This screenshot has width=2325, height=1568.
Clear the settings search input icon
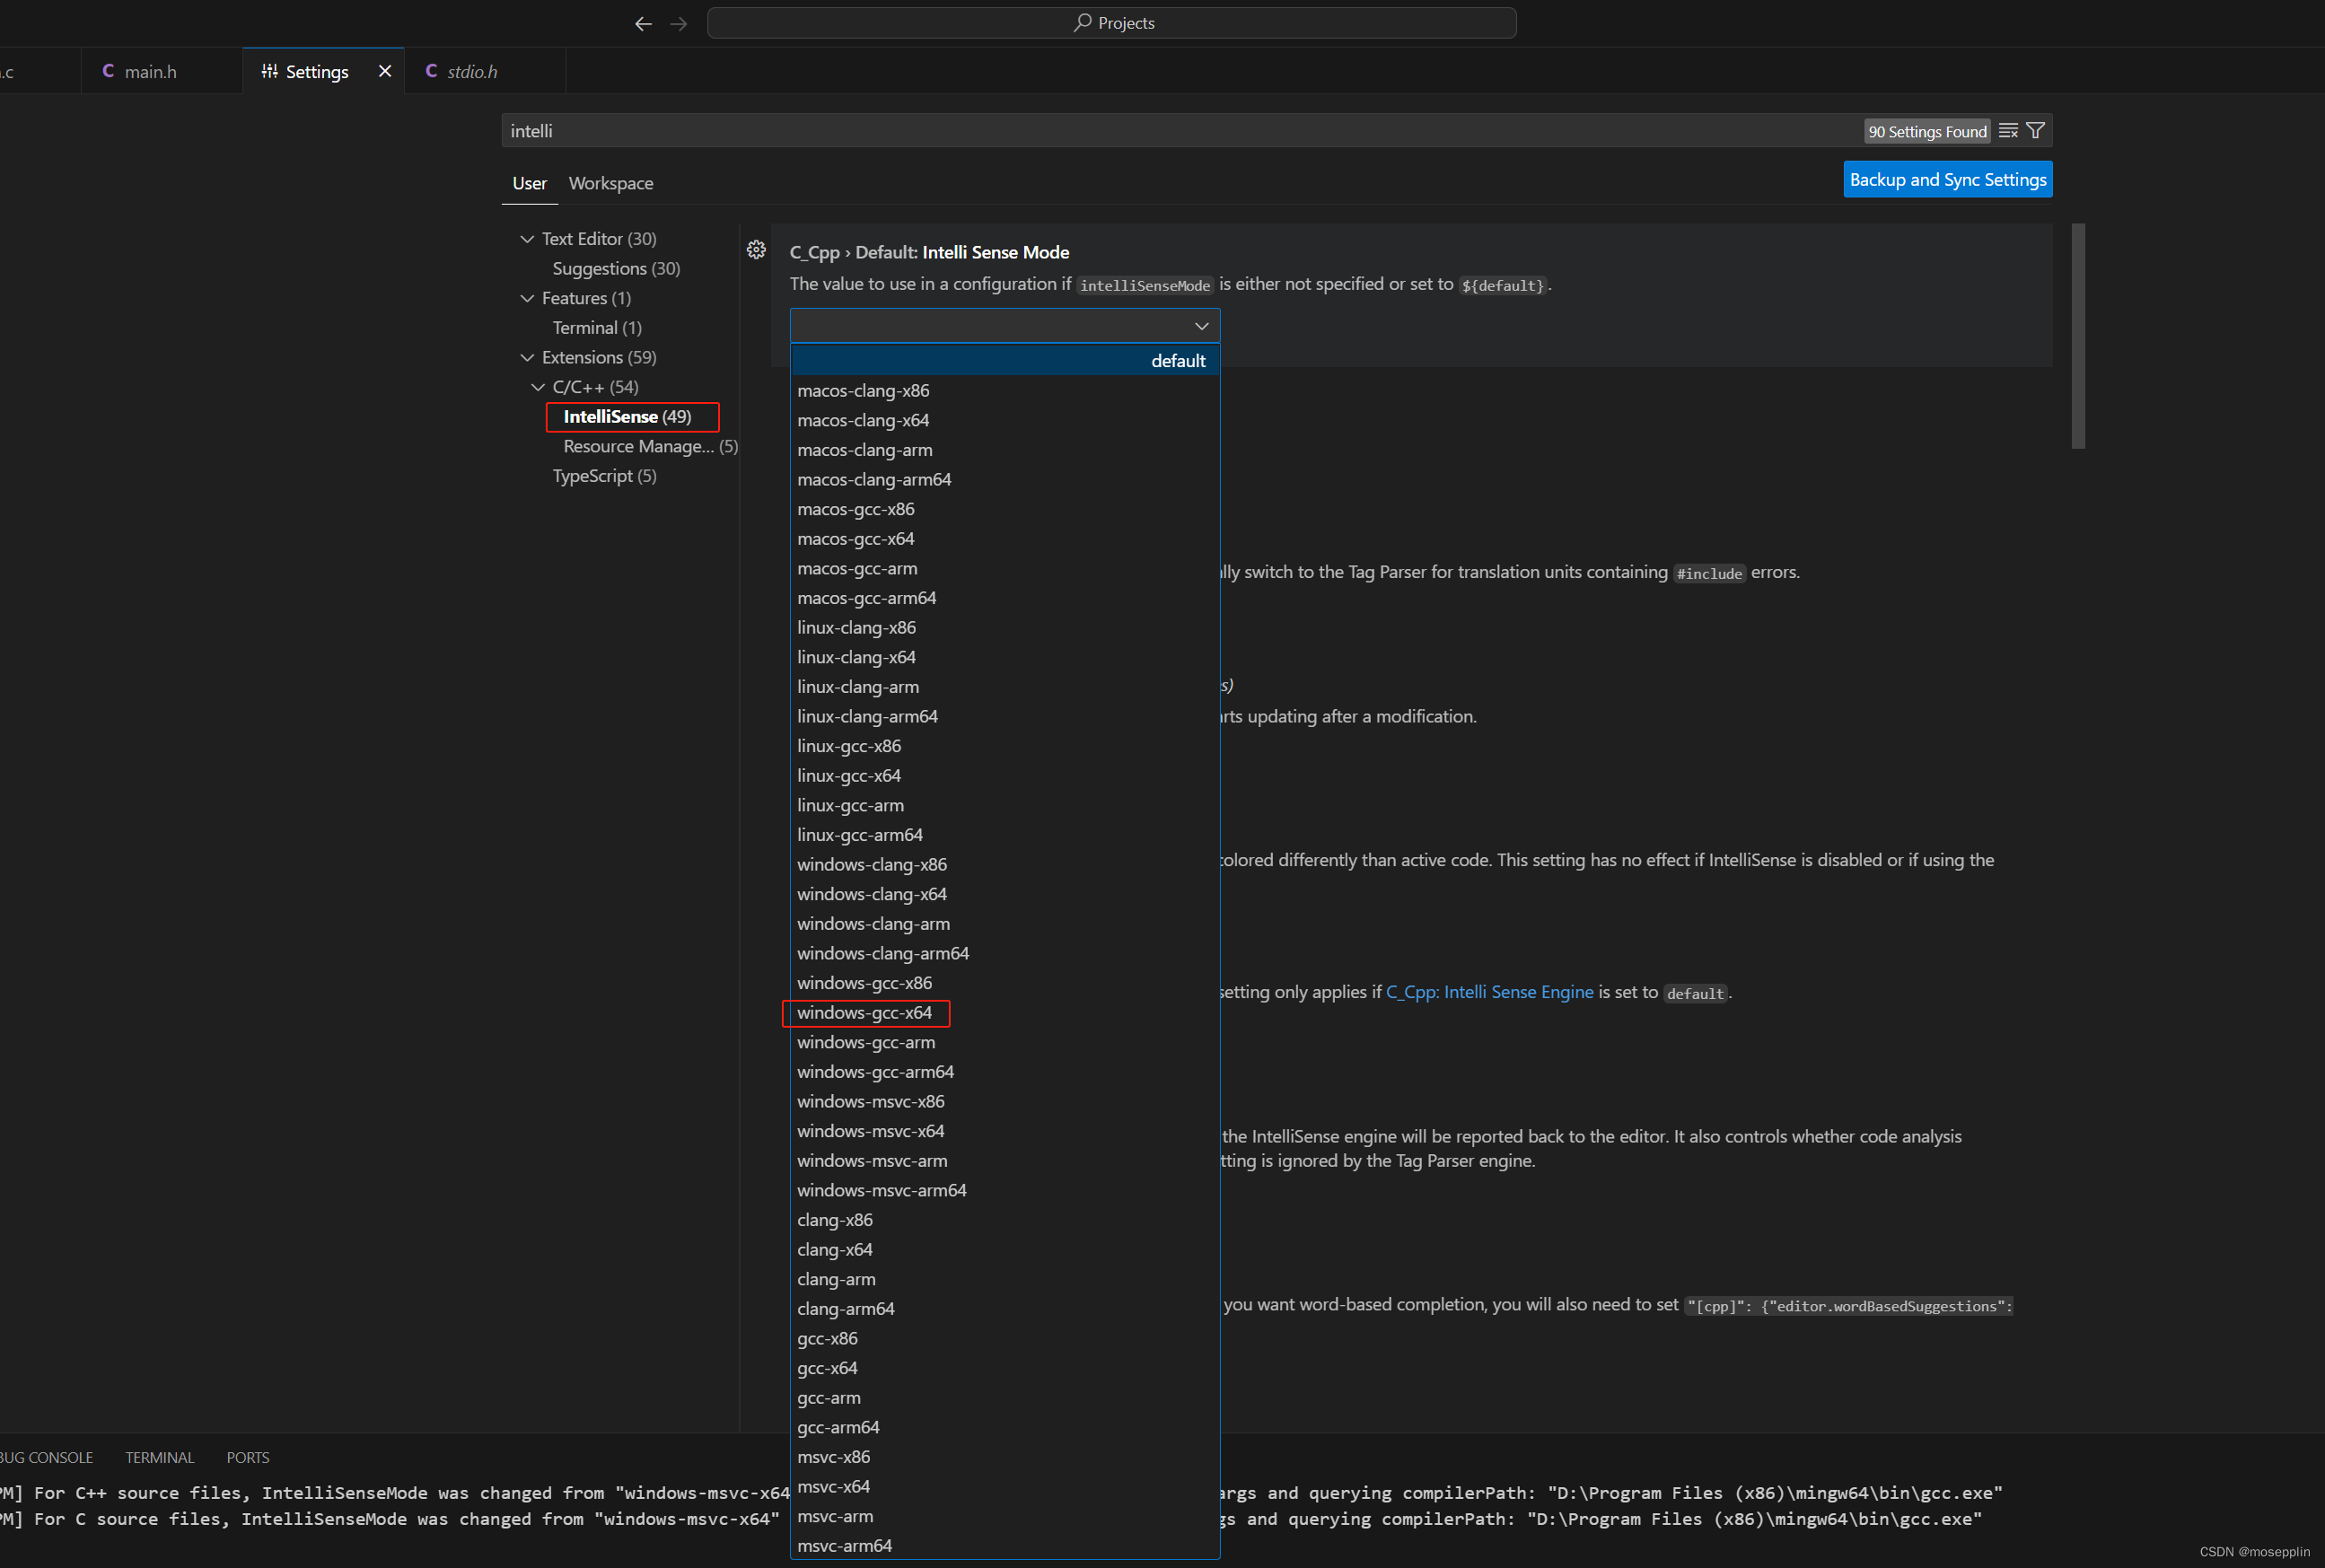[2007, 131]
